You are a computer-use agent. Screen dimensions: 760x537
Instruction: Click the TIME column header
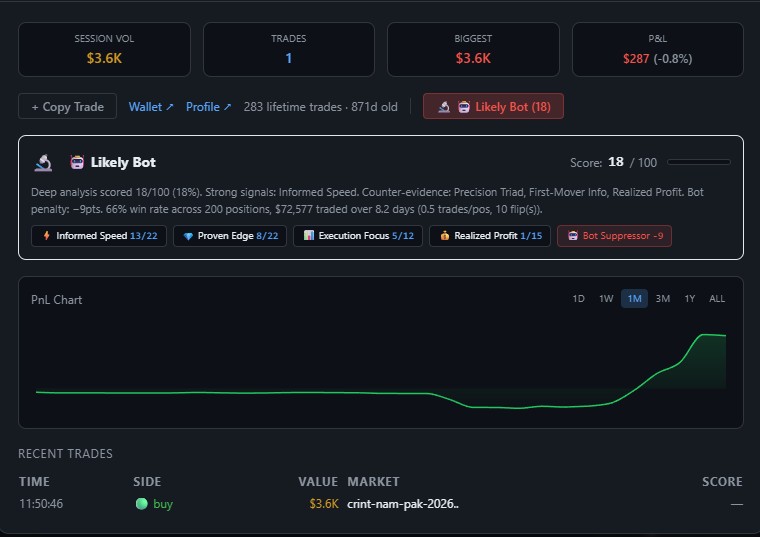(34, 481)
